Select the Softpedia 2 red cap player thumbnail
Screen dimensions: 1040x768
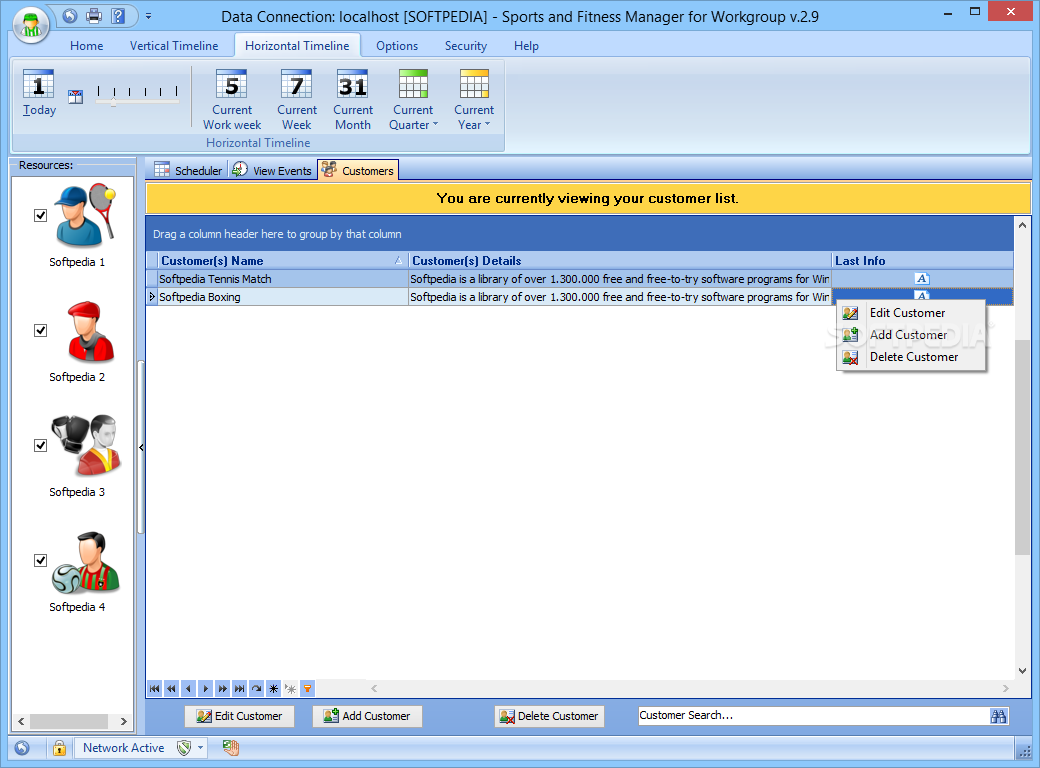coord(90,332)
